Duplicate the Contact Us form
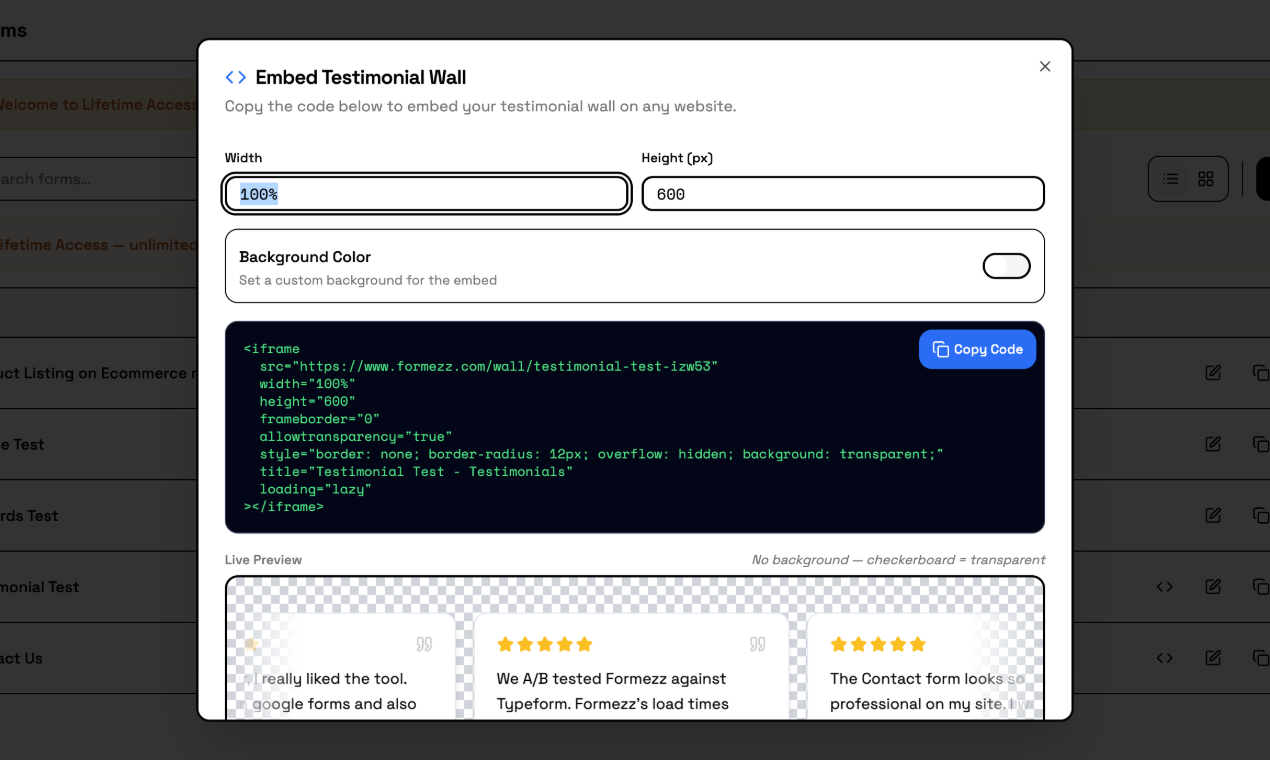Image resolution: width=1270 pixels, height=760 pixels. (x=1261, y=658)
